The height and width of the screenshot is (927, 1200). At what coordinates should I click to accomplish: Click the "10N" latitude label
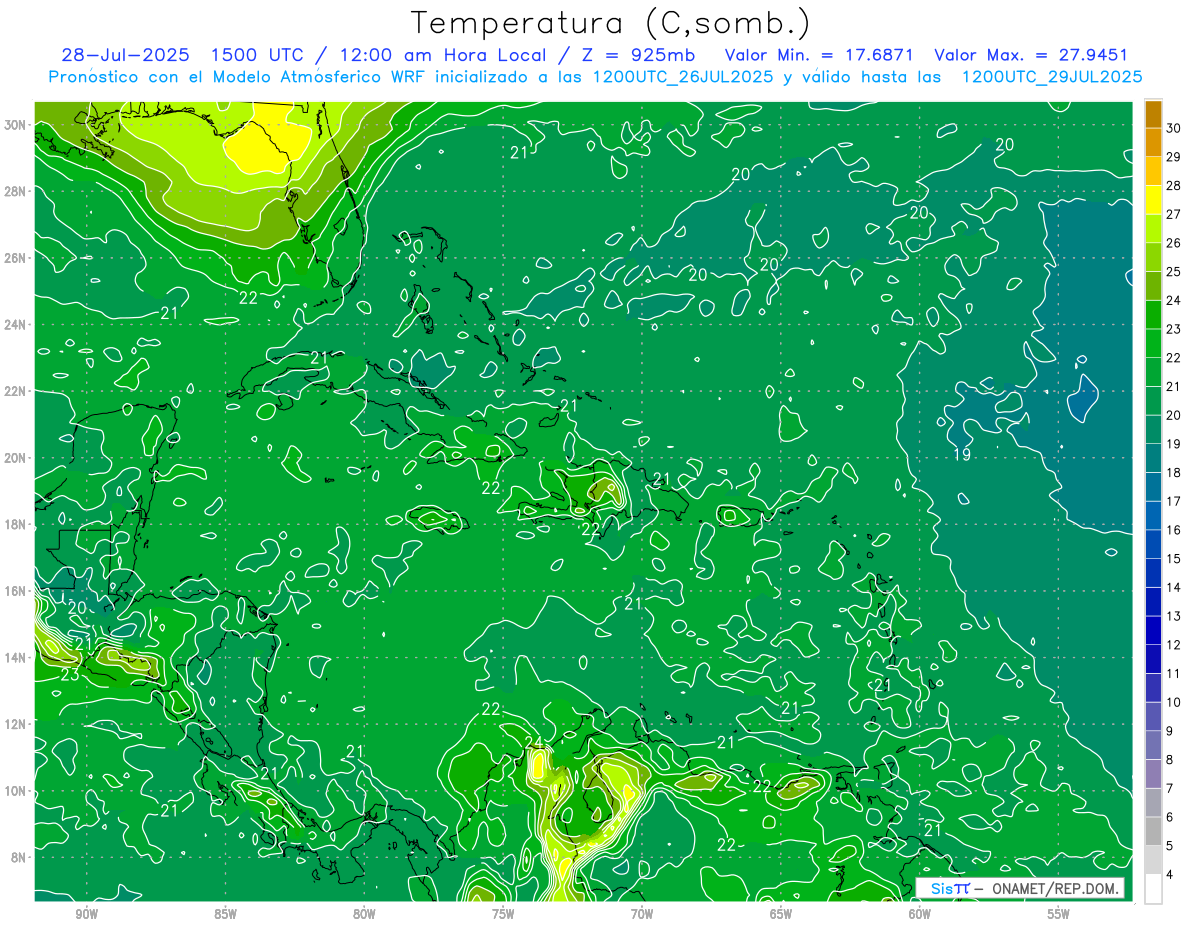pyautogui.click(x=16, y=790)
